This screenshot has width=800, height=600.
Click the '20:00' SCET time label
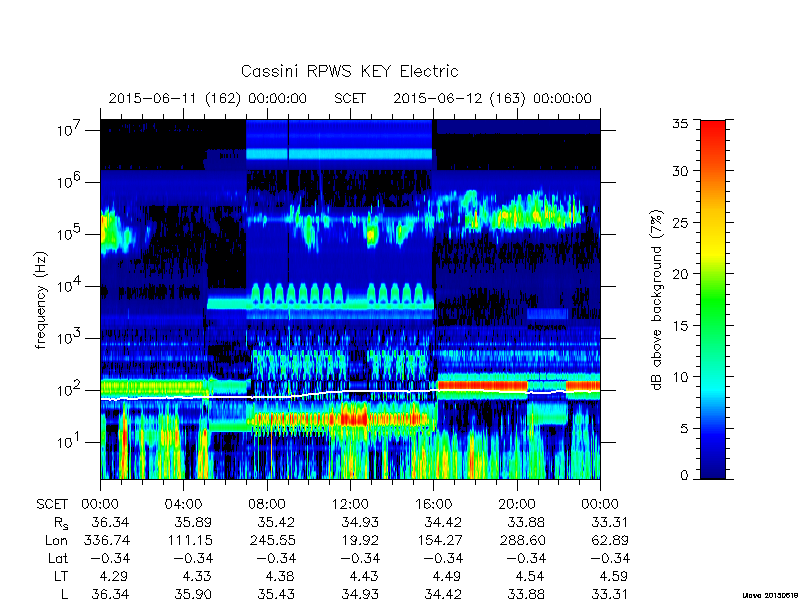(517, 505)
